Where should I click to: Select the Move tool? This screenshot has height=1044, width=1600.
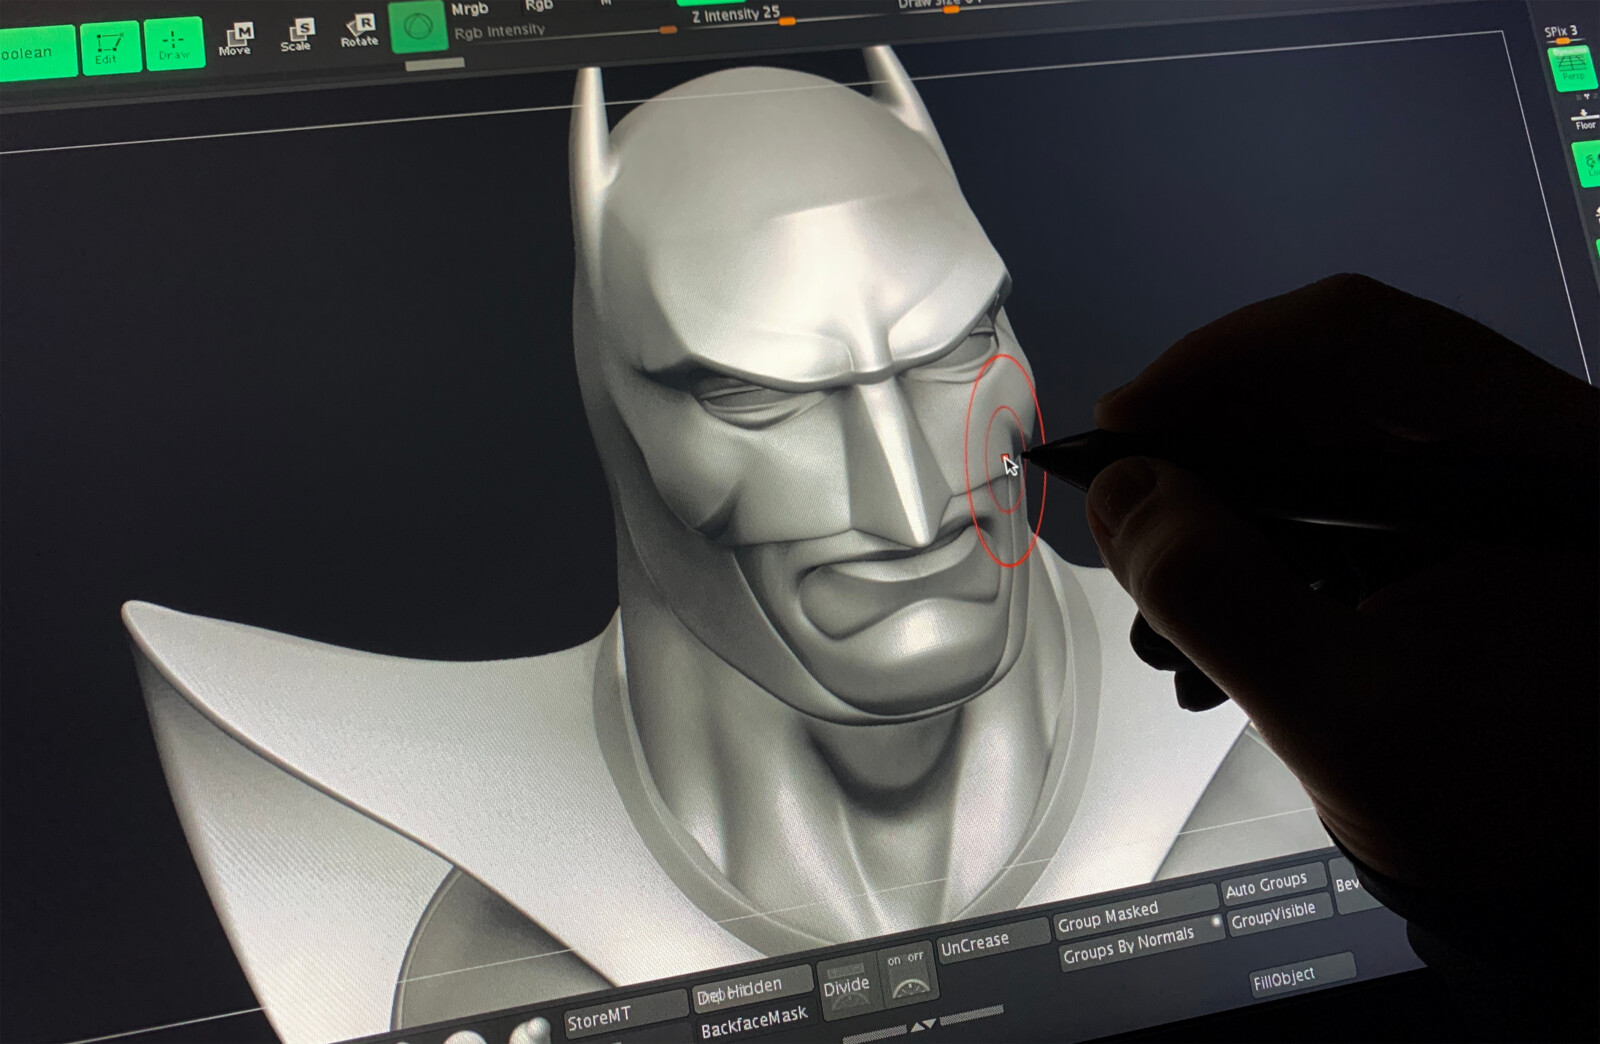click(x=236, y=39)
